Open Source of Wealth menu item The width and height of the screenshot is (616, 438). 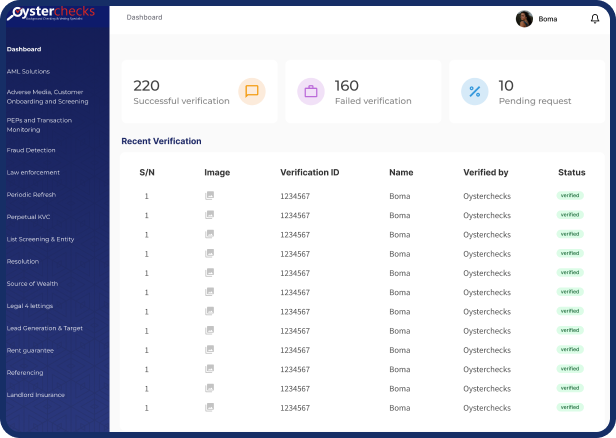tap(32, 283)
